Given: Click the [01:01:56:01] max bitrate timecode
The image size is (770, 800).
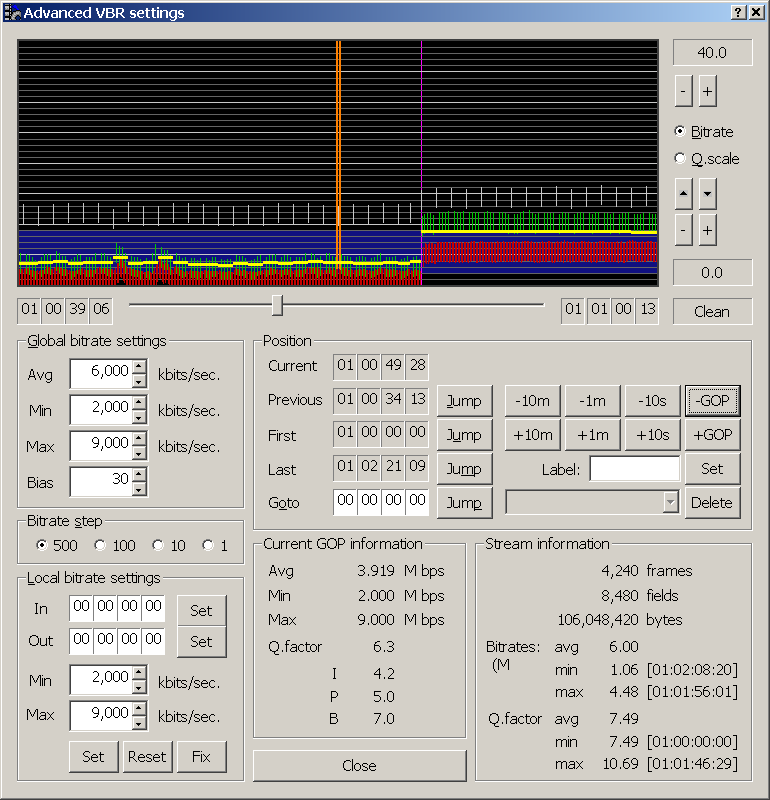Looking at the screenshot, I should click(x=692, y=692).
